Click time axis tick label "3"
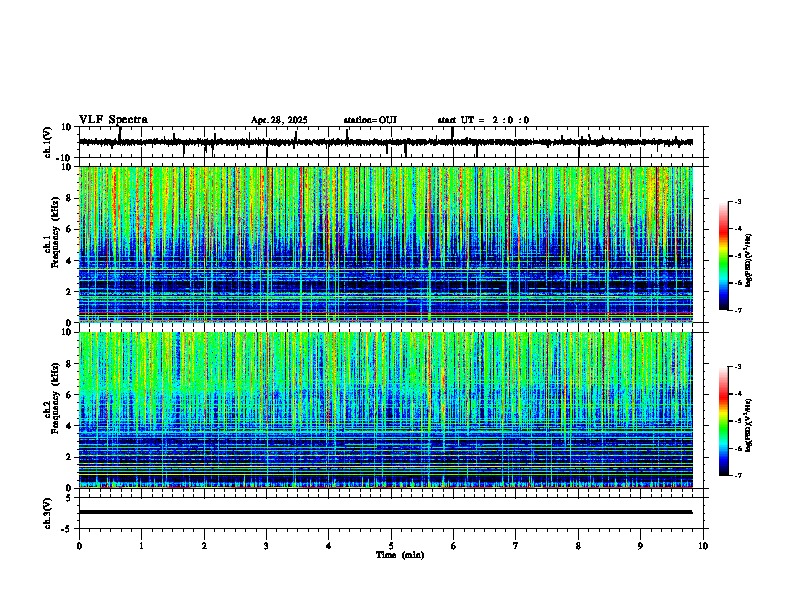The image size is (792, 612). click(266, 546)
